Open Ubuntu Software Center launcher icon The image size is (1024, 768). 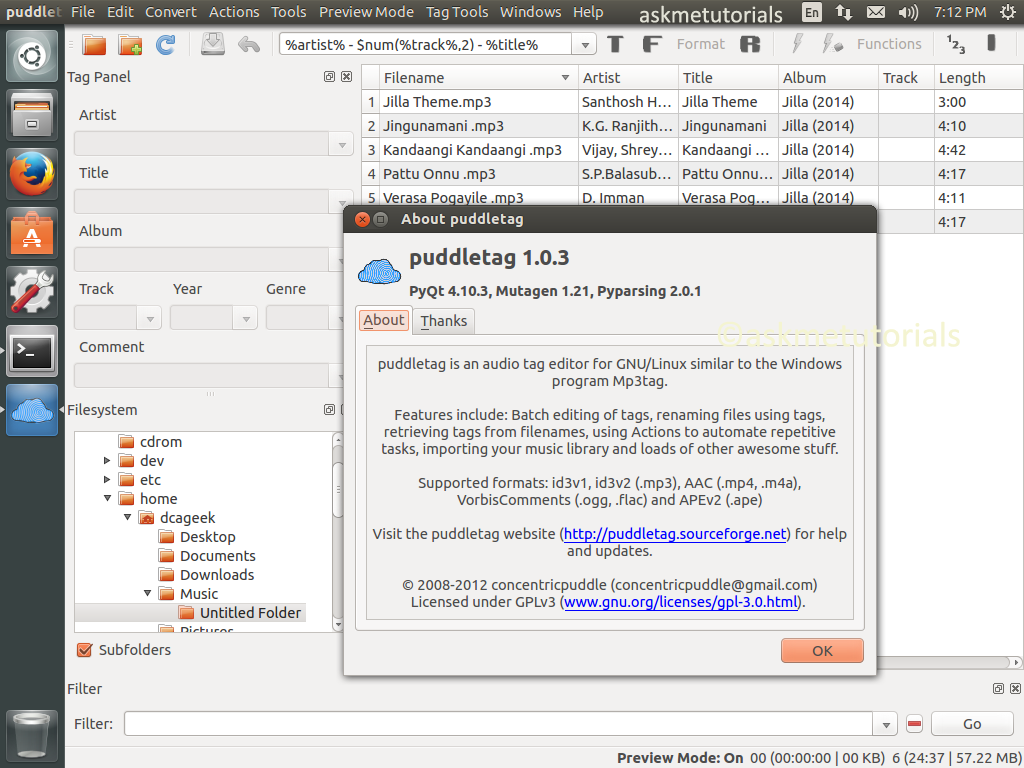tap(31, 232)
